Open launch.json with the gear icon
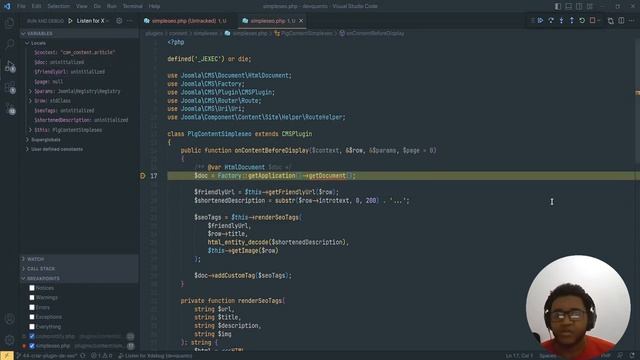640x360 pixels. (x=119, y=21)
